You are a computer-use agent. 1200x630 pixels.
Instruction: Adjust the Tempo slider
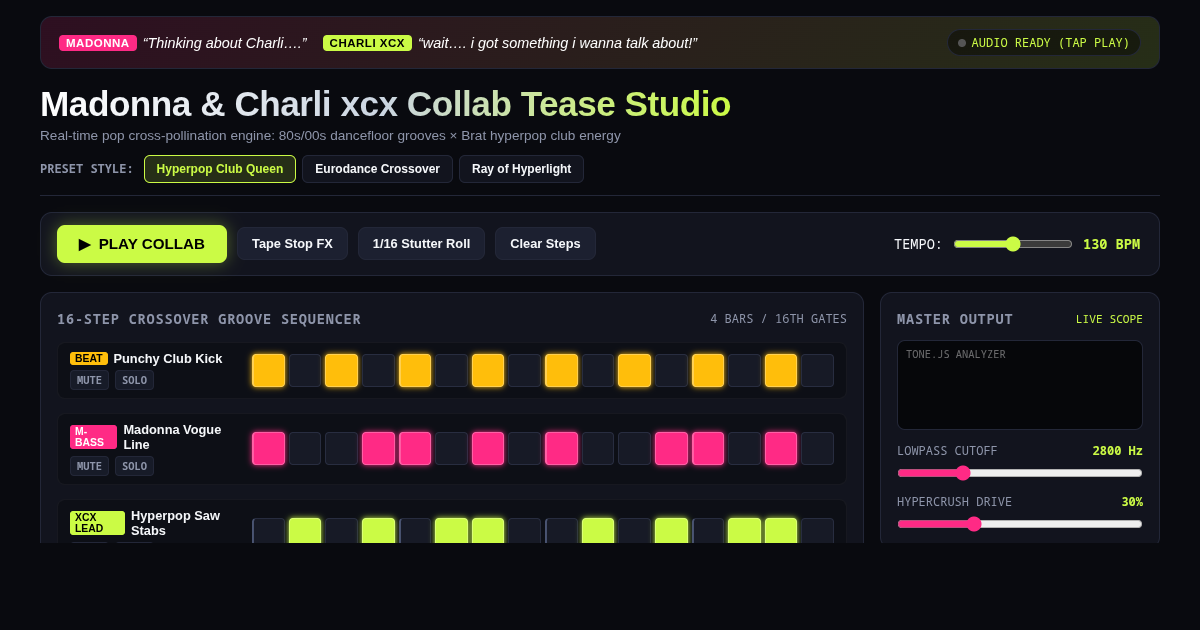coord(1013,244)
